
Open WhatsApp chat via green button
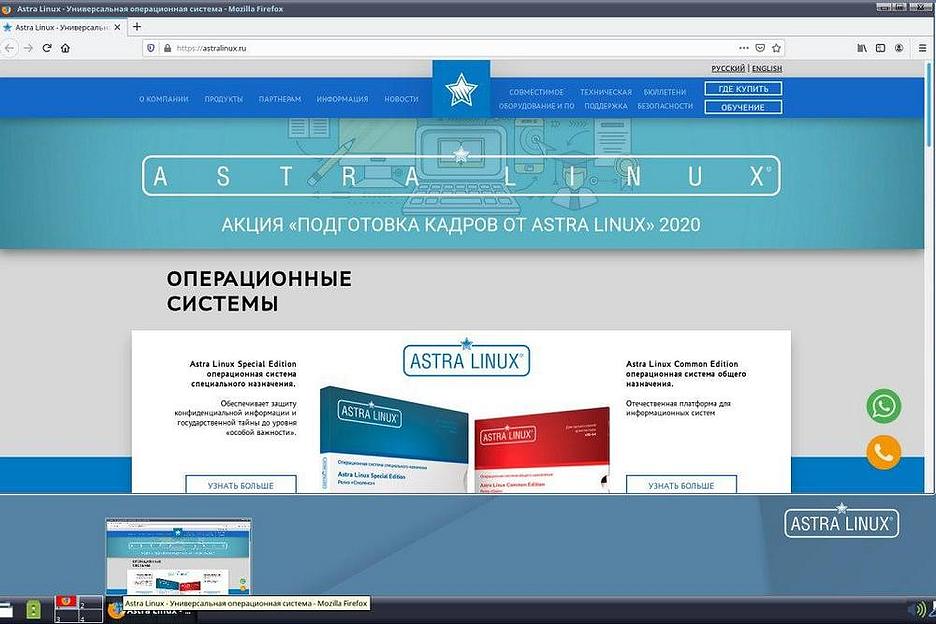click(x=883, y=406)
